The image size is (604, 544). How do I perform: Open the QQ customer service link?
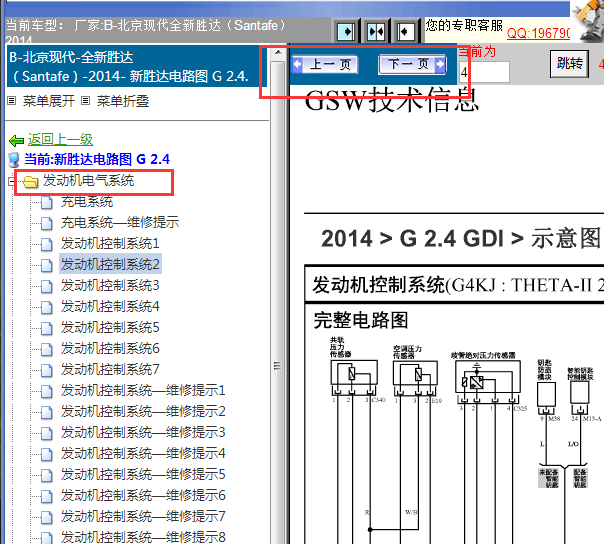tap(538, 33)
